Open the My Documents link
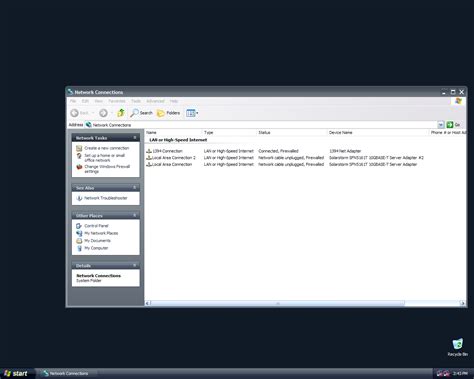Image resolution: width=474 pixels, height=379 pixels. tap(97, 241)
